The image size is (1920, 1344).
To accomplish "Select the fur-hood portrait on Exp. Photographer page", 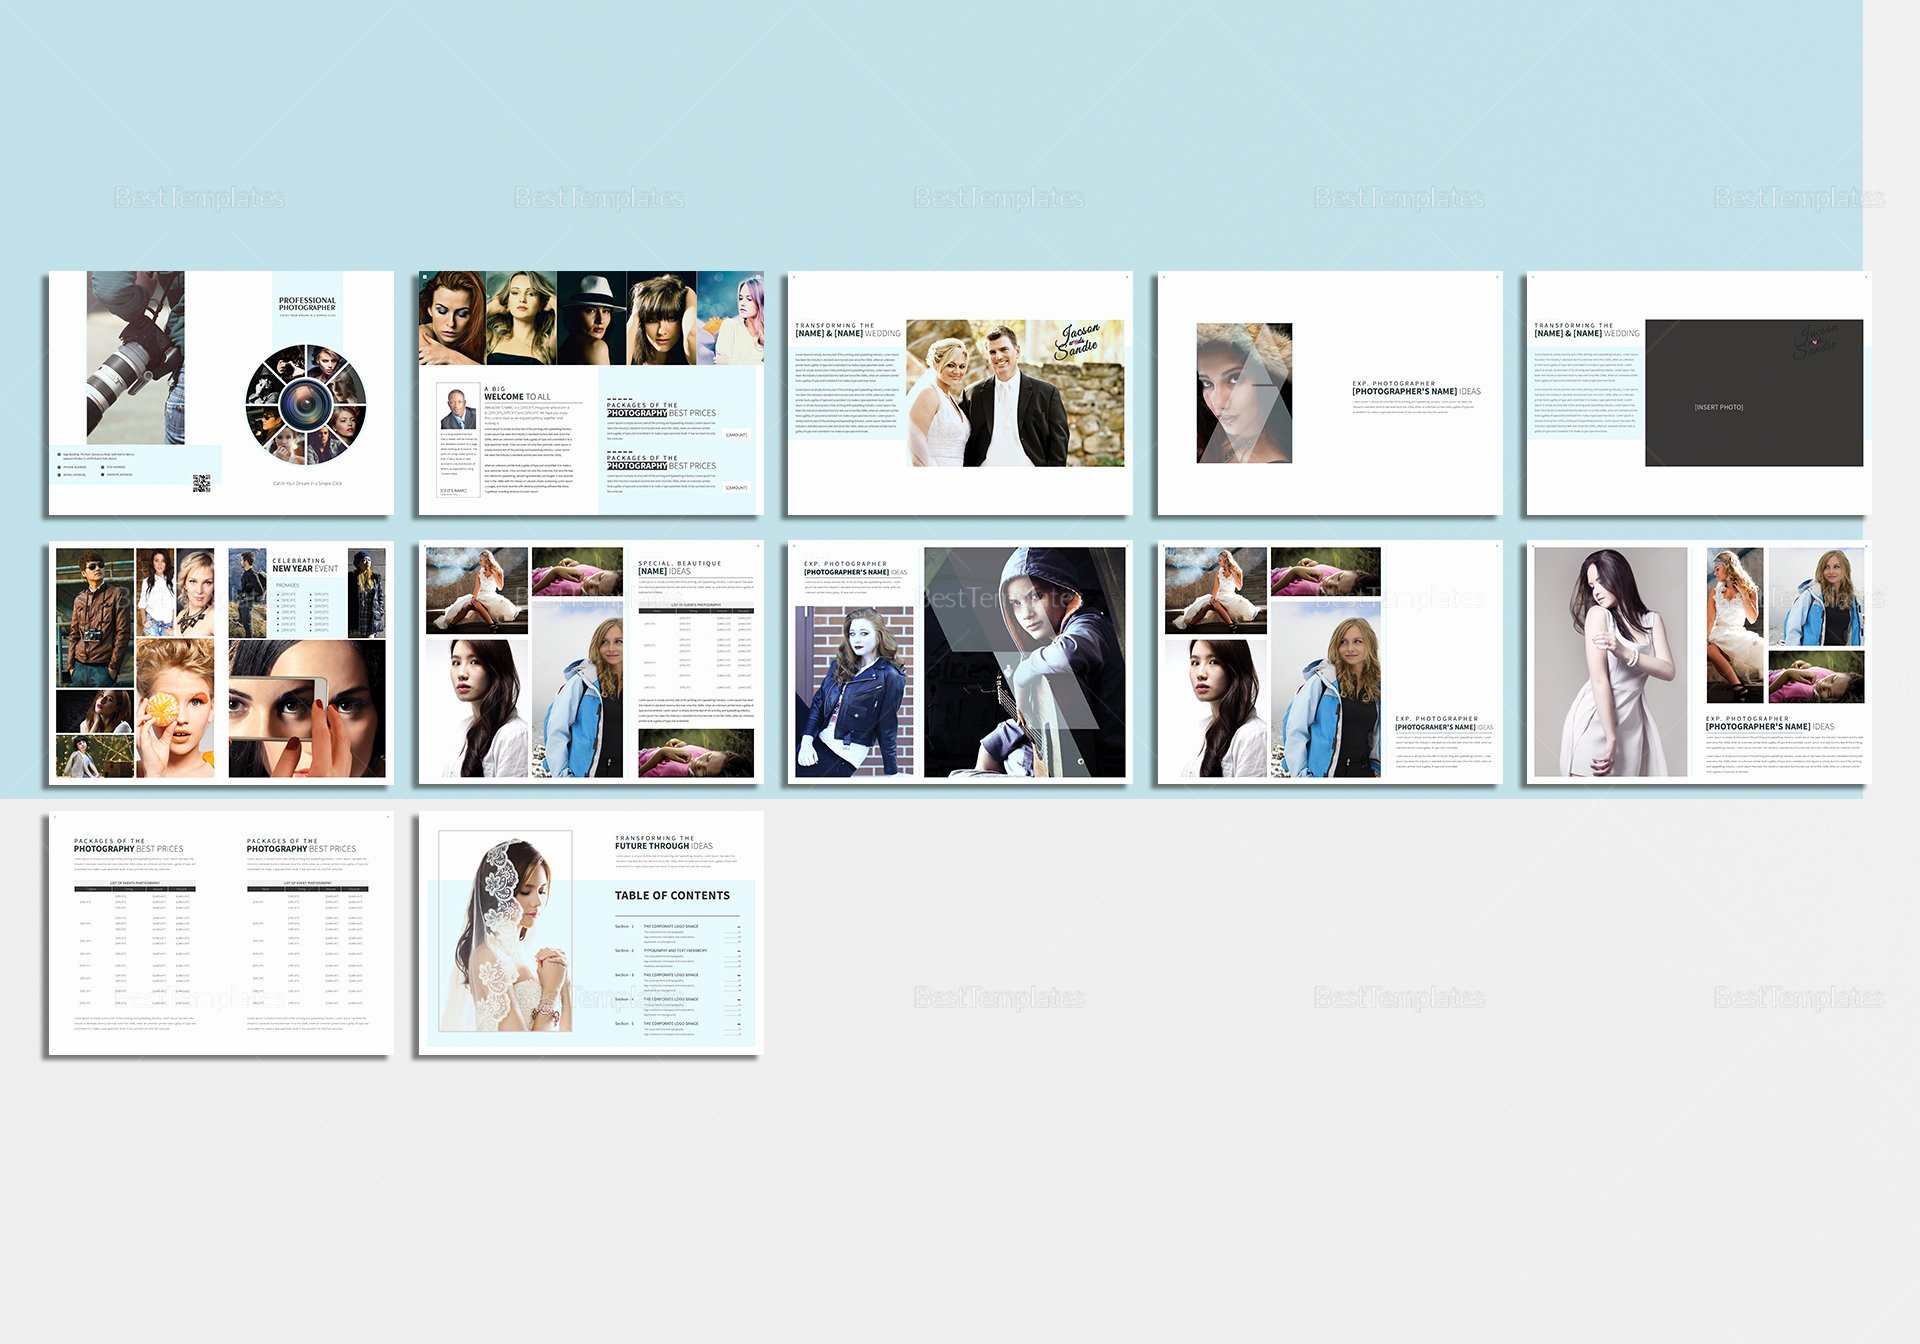I will pos(1244,393).
